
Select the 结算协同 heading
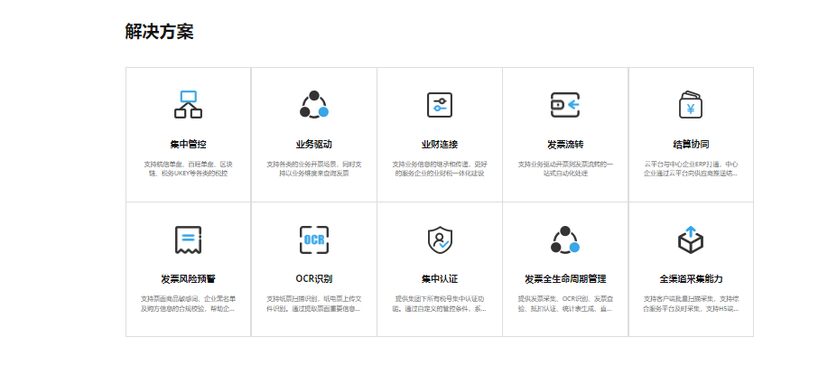coord(691,145)
